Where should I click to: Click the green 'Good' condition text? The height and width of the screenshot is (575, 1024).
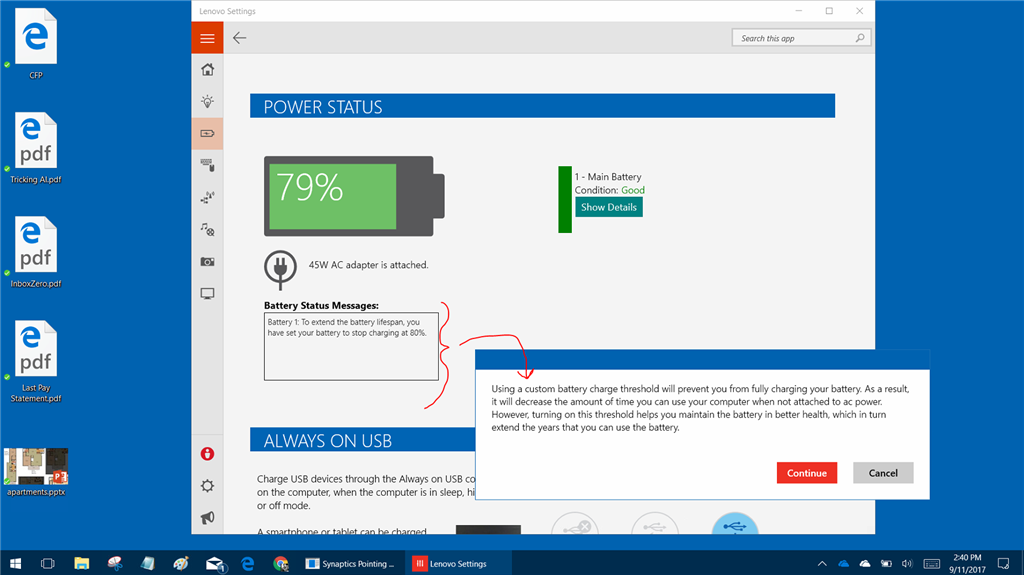click(x=633, y=190)
